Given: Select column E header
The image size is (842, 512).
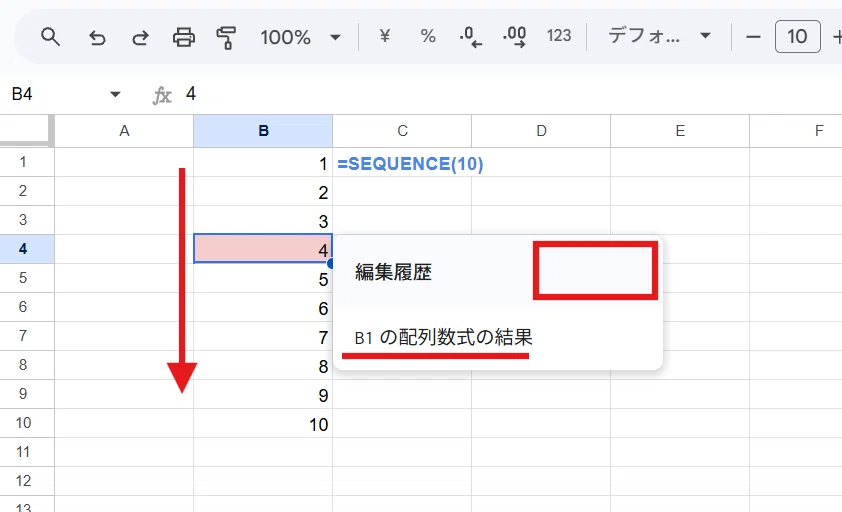Looking at the screenshot, I should tap(680, 131).
